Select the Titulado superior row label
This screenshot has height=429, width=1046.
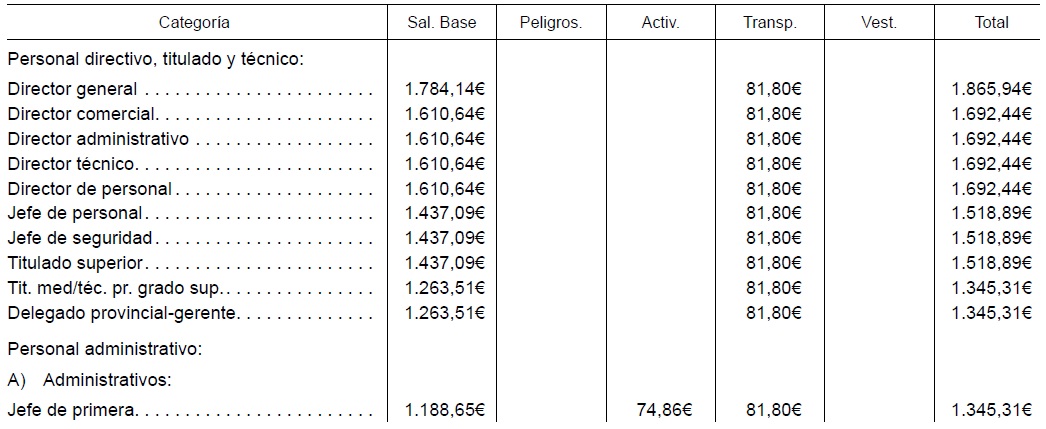[x=75, y=263]
